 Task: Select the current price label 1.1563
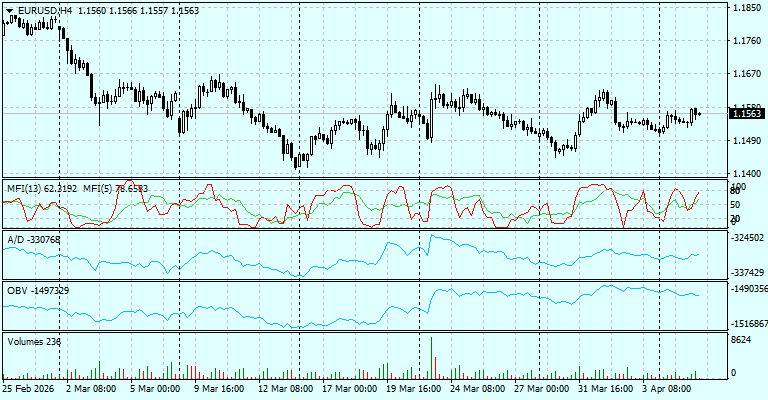coord(746,114)
